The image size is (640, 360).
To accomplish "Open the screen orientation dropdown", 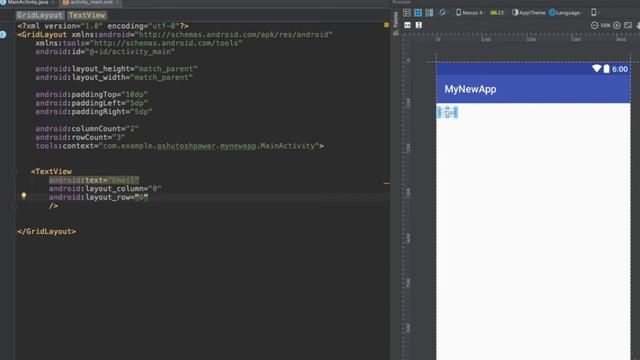I will tap(443, 13).
